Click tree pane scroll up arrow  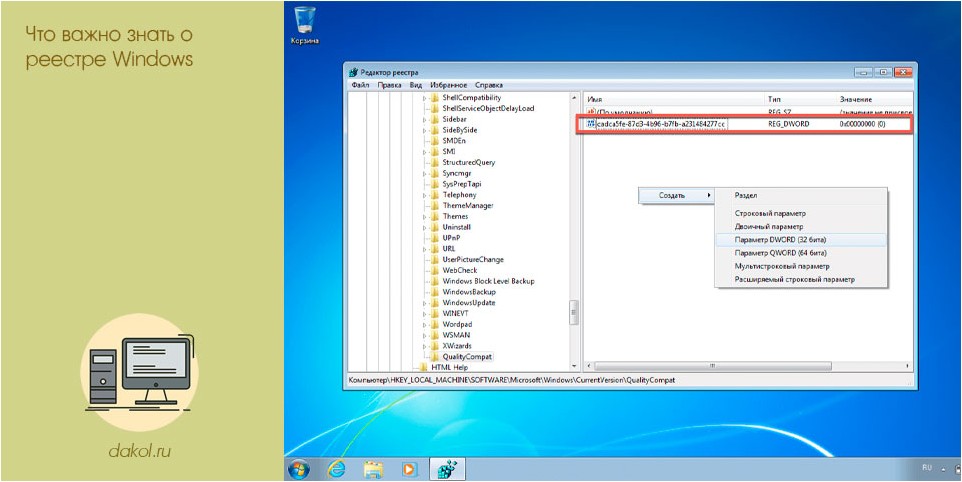(574, 98)
